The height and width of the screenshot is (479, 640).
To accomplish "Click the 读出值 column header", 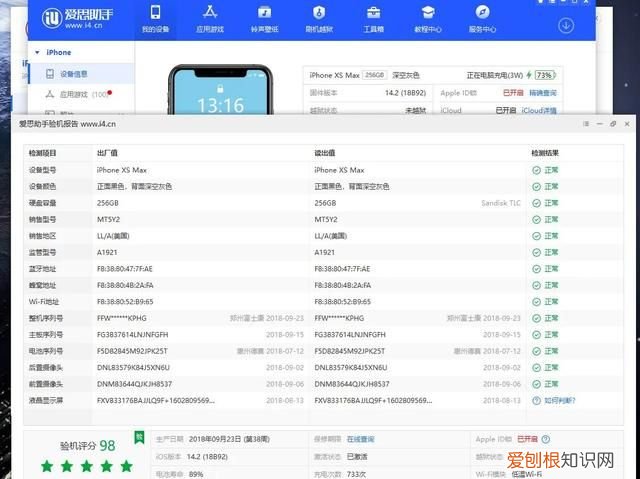I will pyautogui.click(x=325, y=153).
